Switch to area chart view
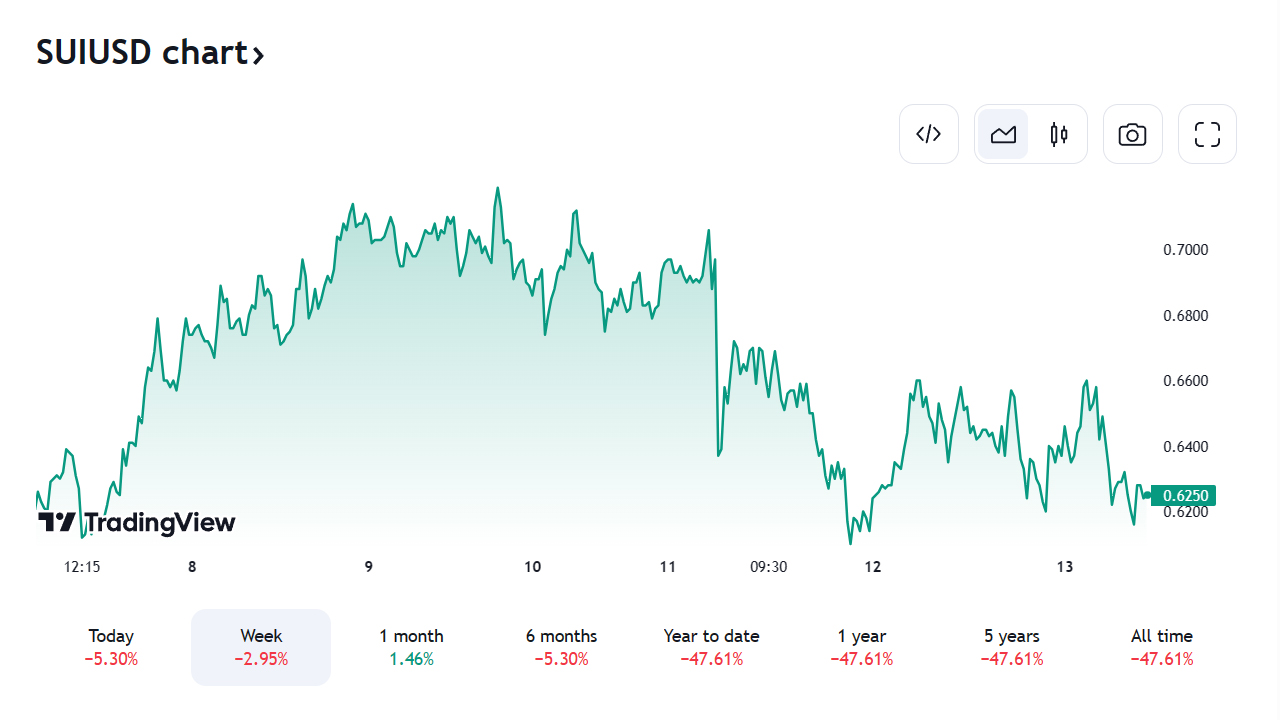The width and height of the screenshot is (1280, 720). (1003, 134)
